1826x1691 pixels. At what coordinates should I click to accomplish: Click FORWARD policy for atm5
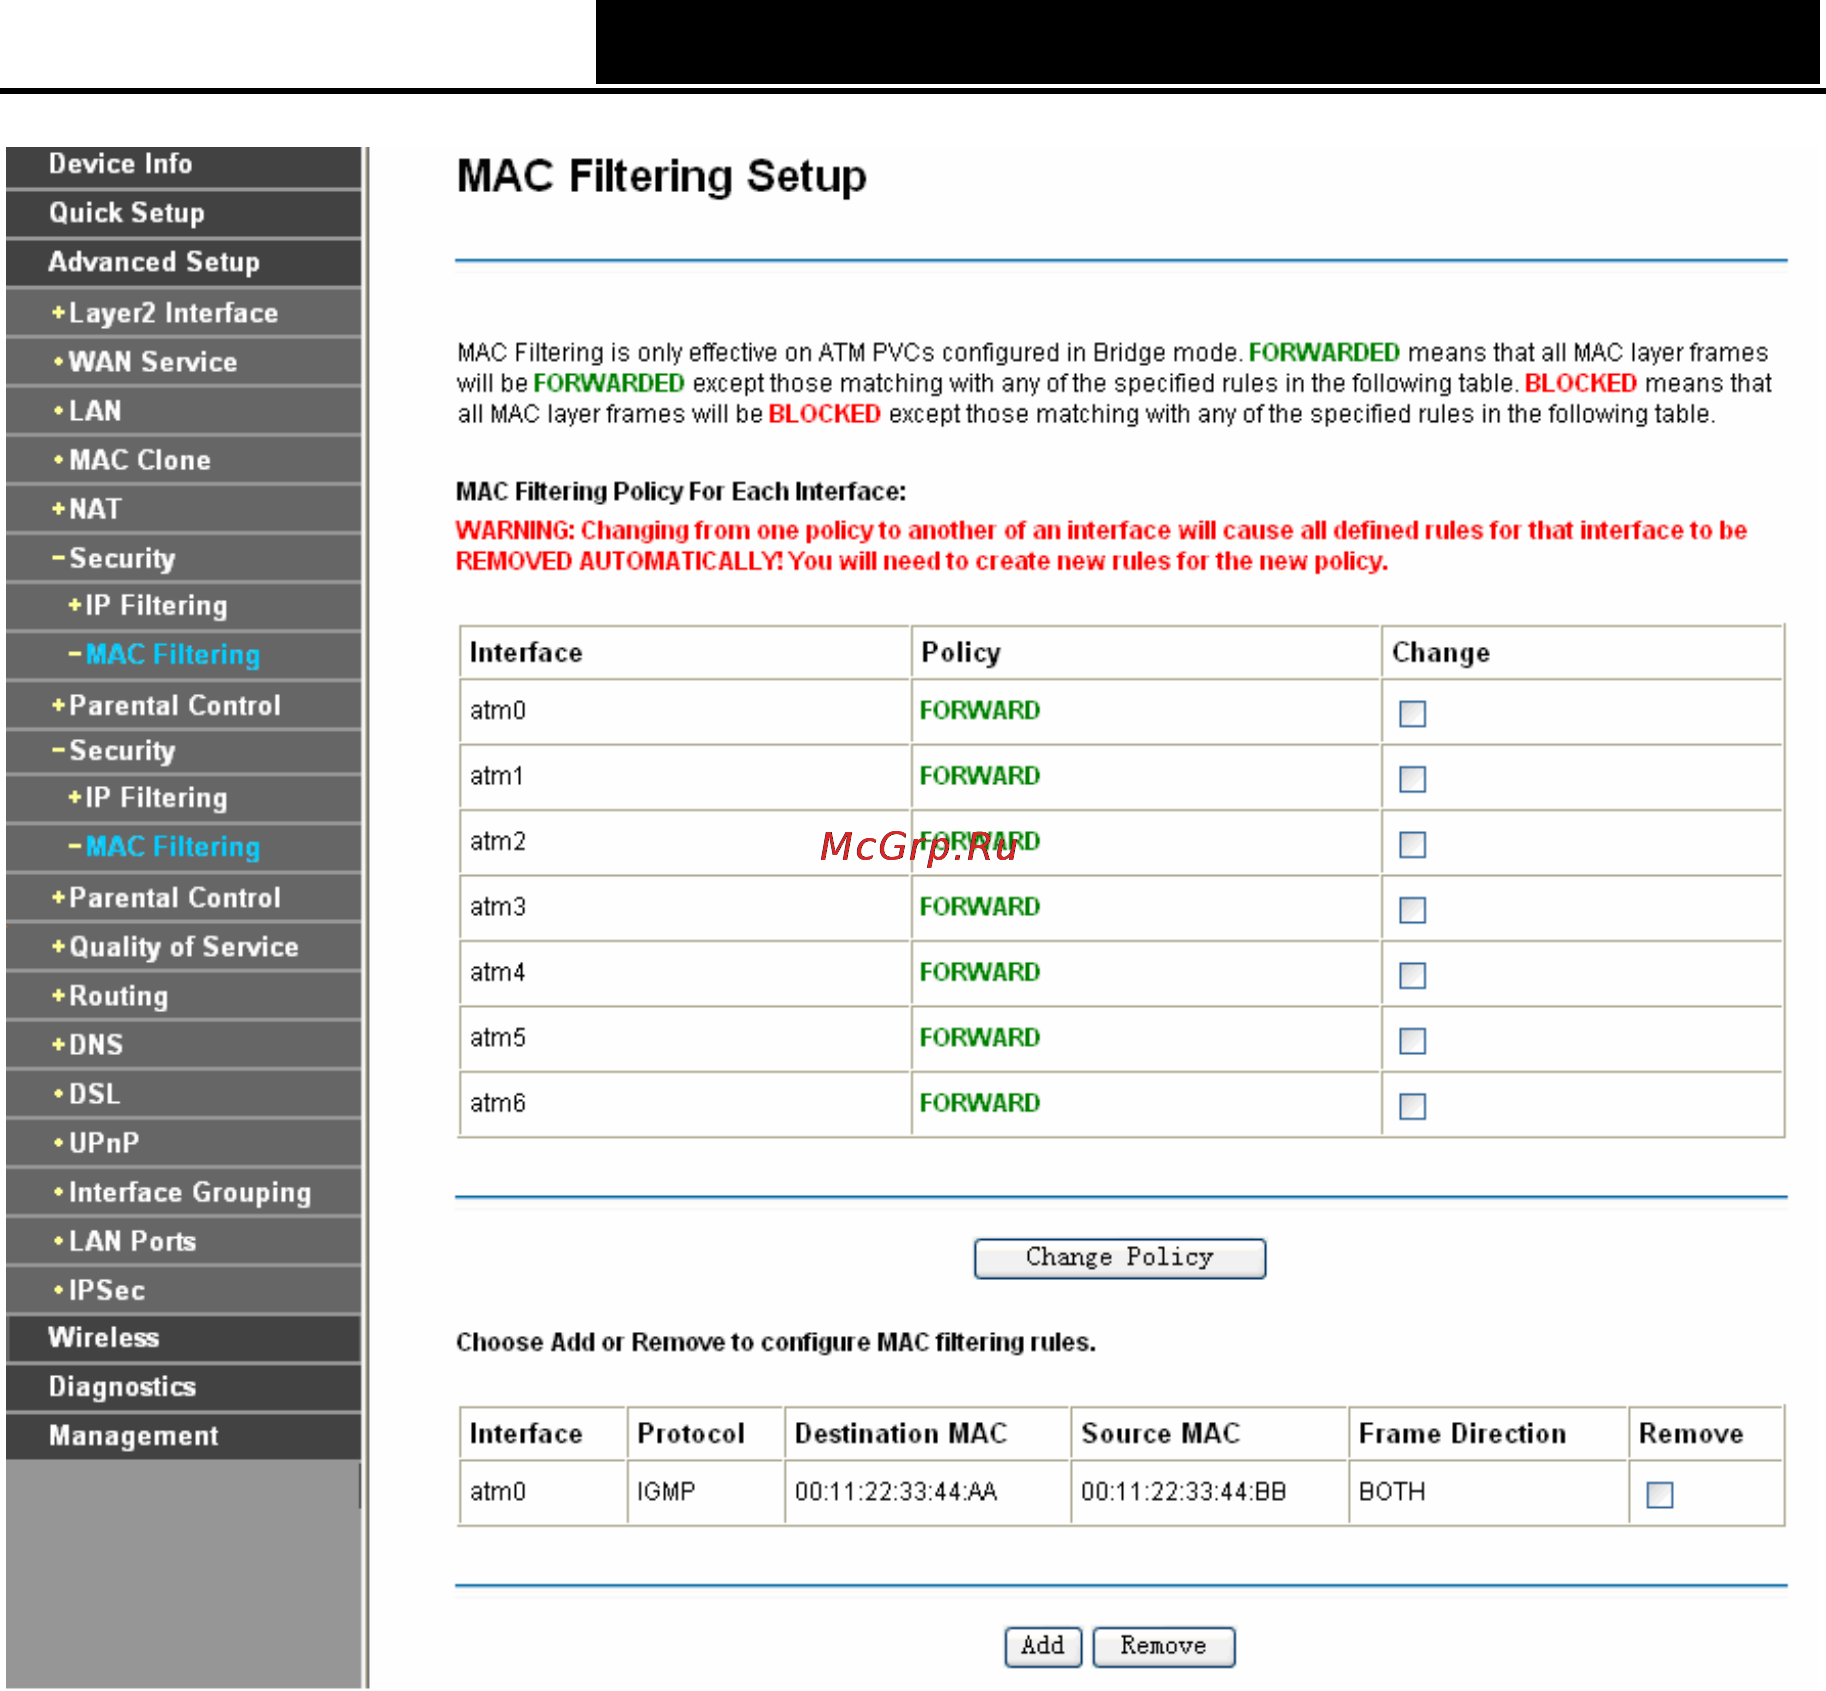point(980,1038)
